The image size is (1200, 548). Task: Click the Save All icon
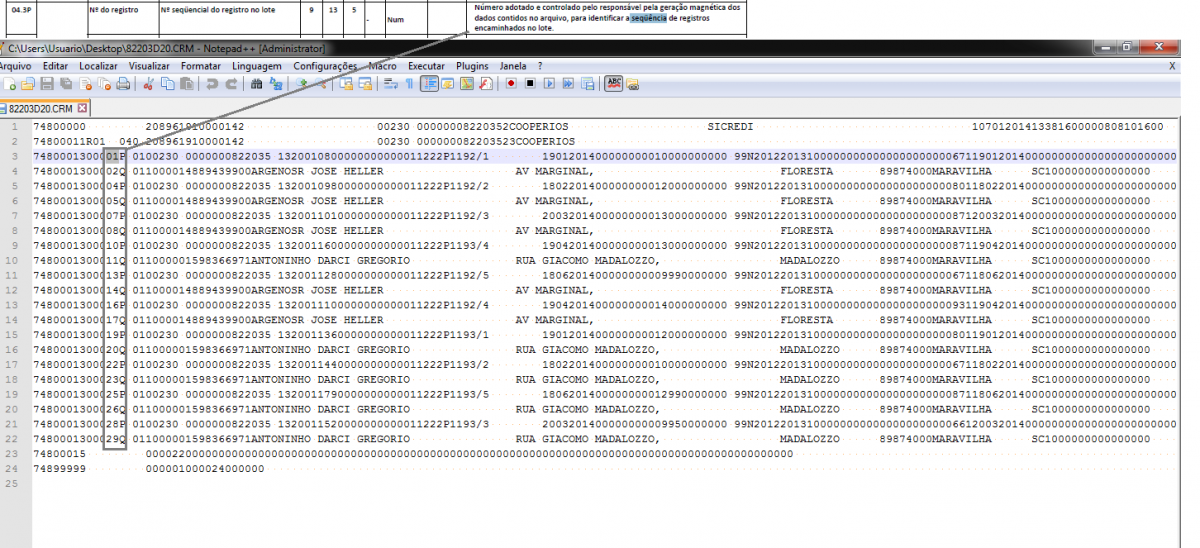click(66, 83)
